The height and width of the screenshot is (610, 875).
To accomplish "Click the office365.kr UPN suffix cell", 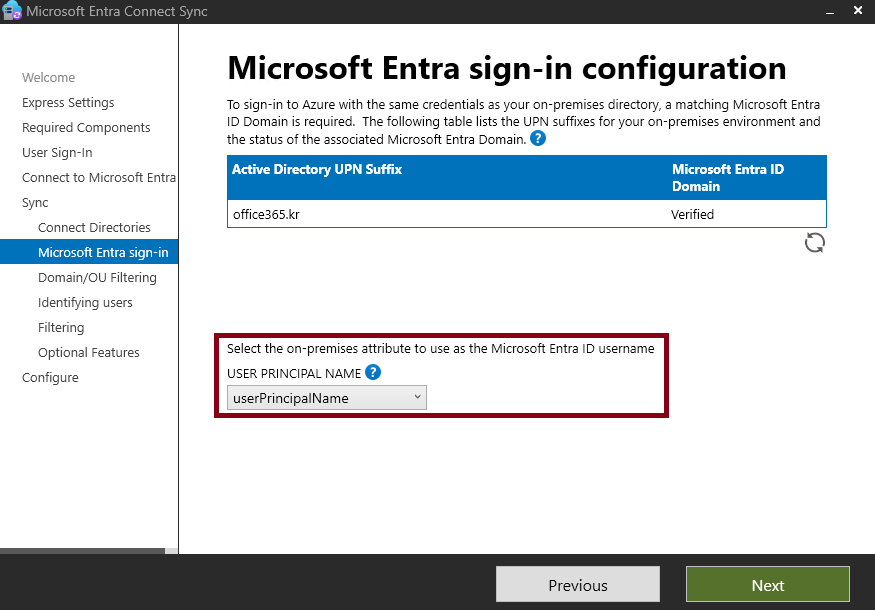I will click(266, 214).
